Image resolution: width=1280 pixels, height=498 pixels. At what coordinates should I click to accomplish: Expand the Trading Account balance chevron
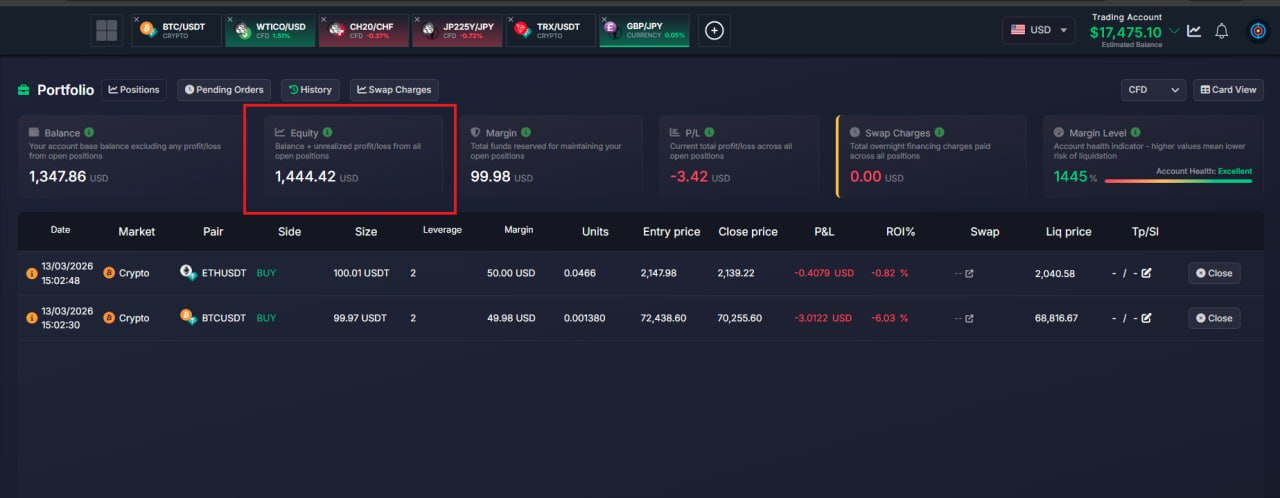(x=1174, y=31)
